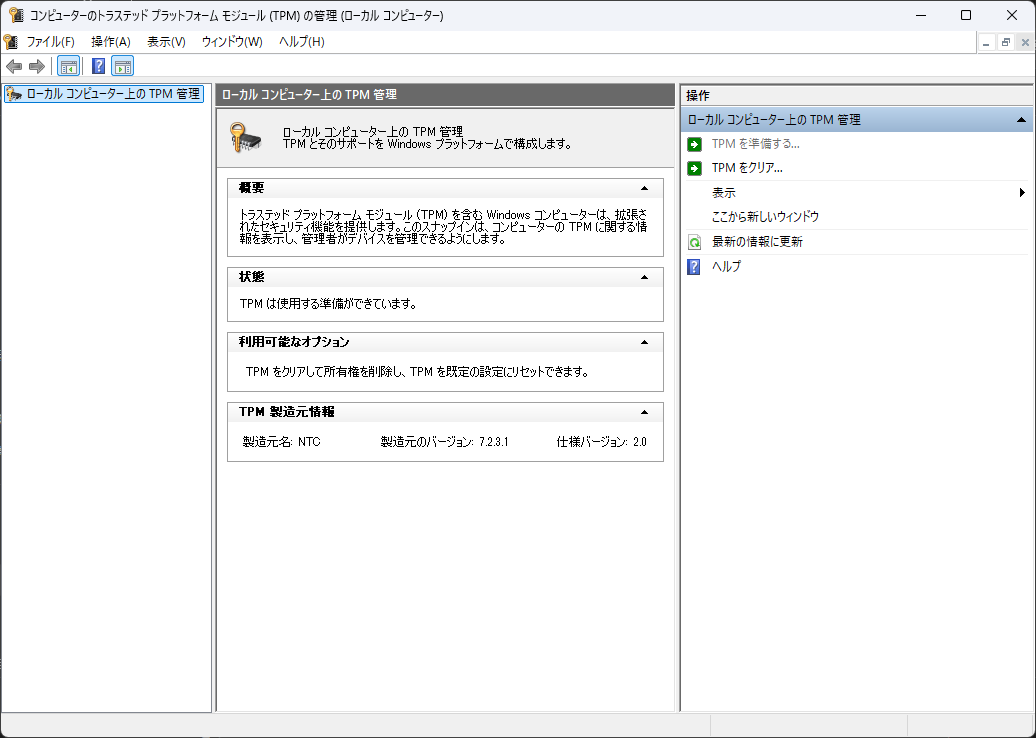This screenshot has height=738, width=1036.
Task: Click the ここから新しいウィンドウ action link
Action: [765, 217]
